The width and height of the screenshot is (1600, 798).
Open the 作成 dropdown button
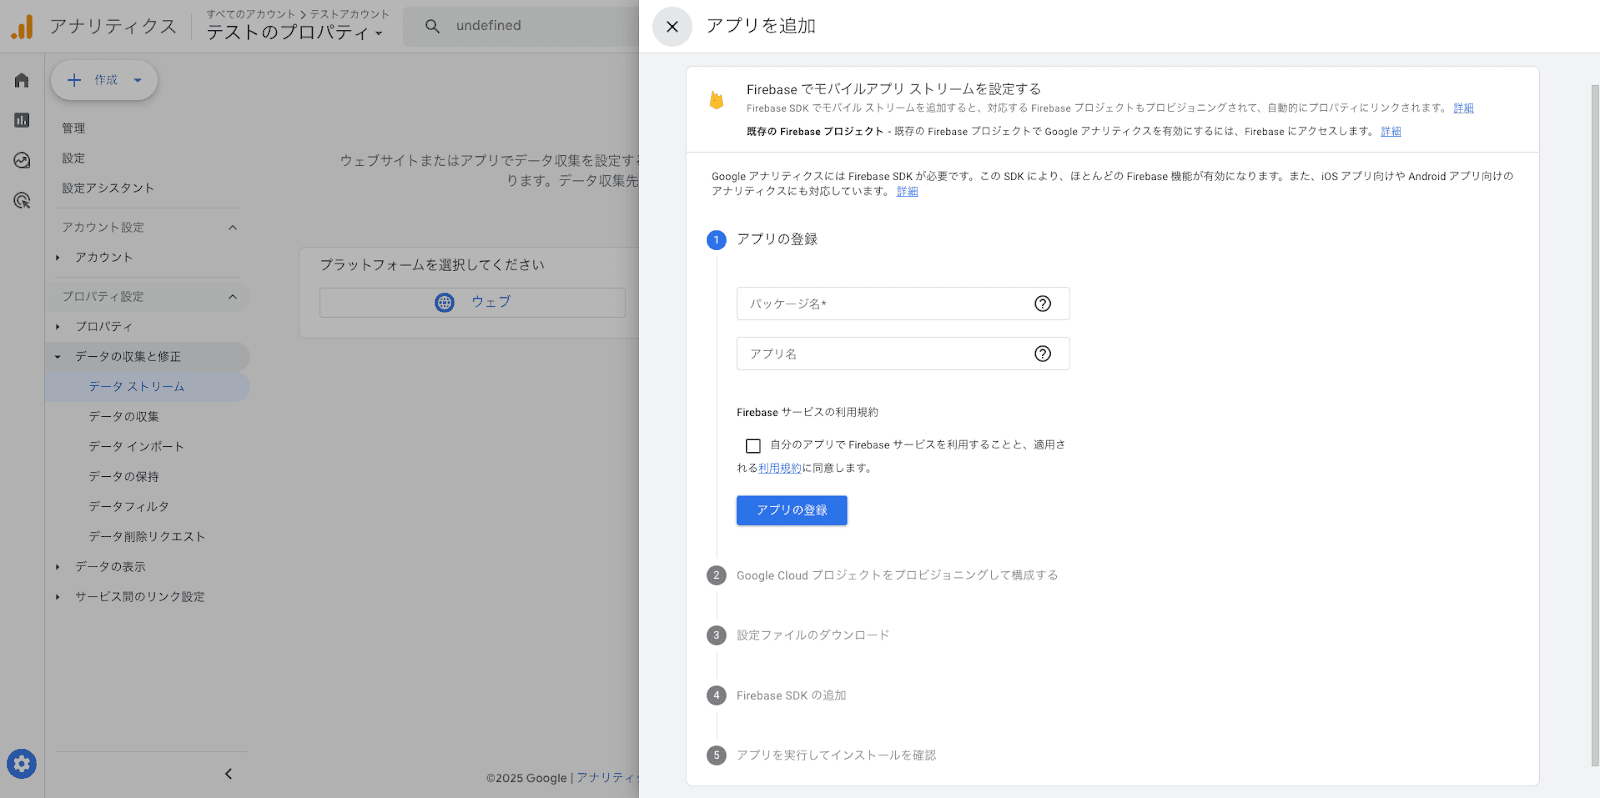coord(104,80)
